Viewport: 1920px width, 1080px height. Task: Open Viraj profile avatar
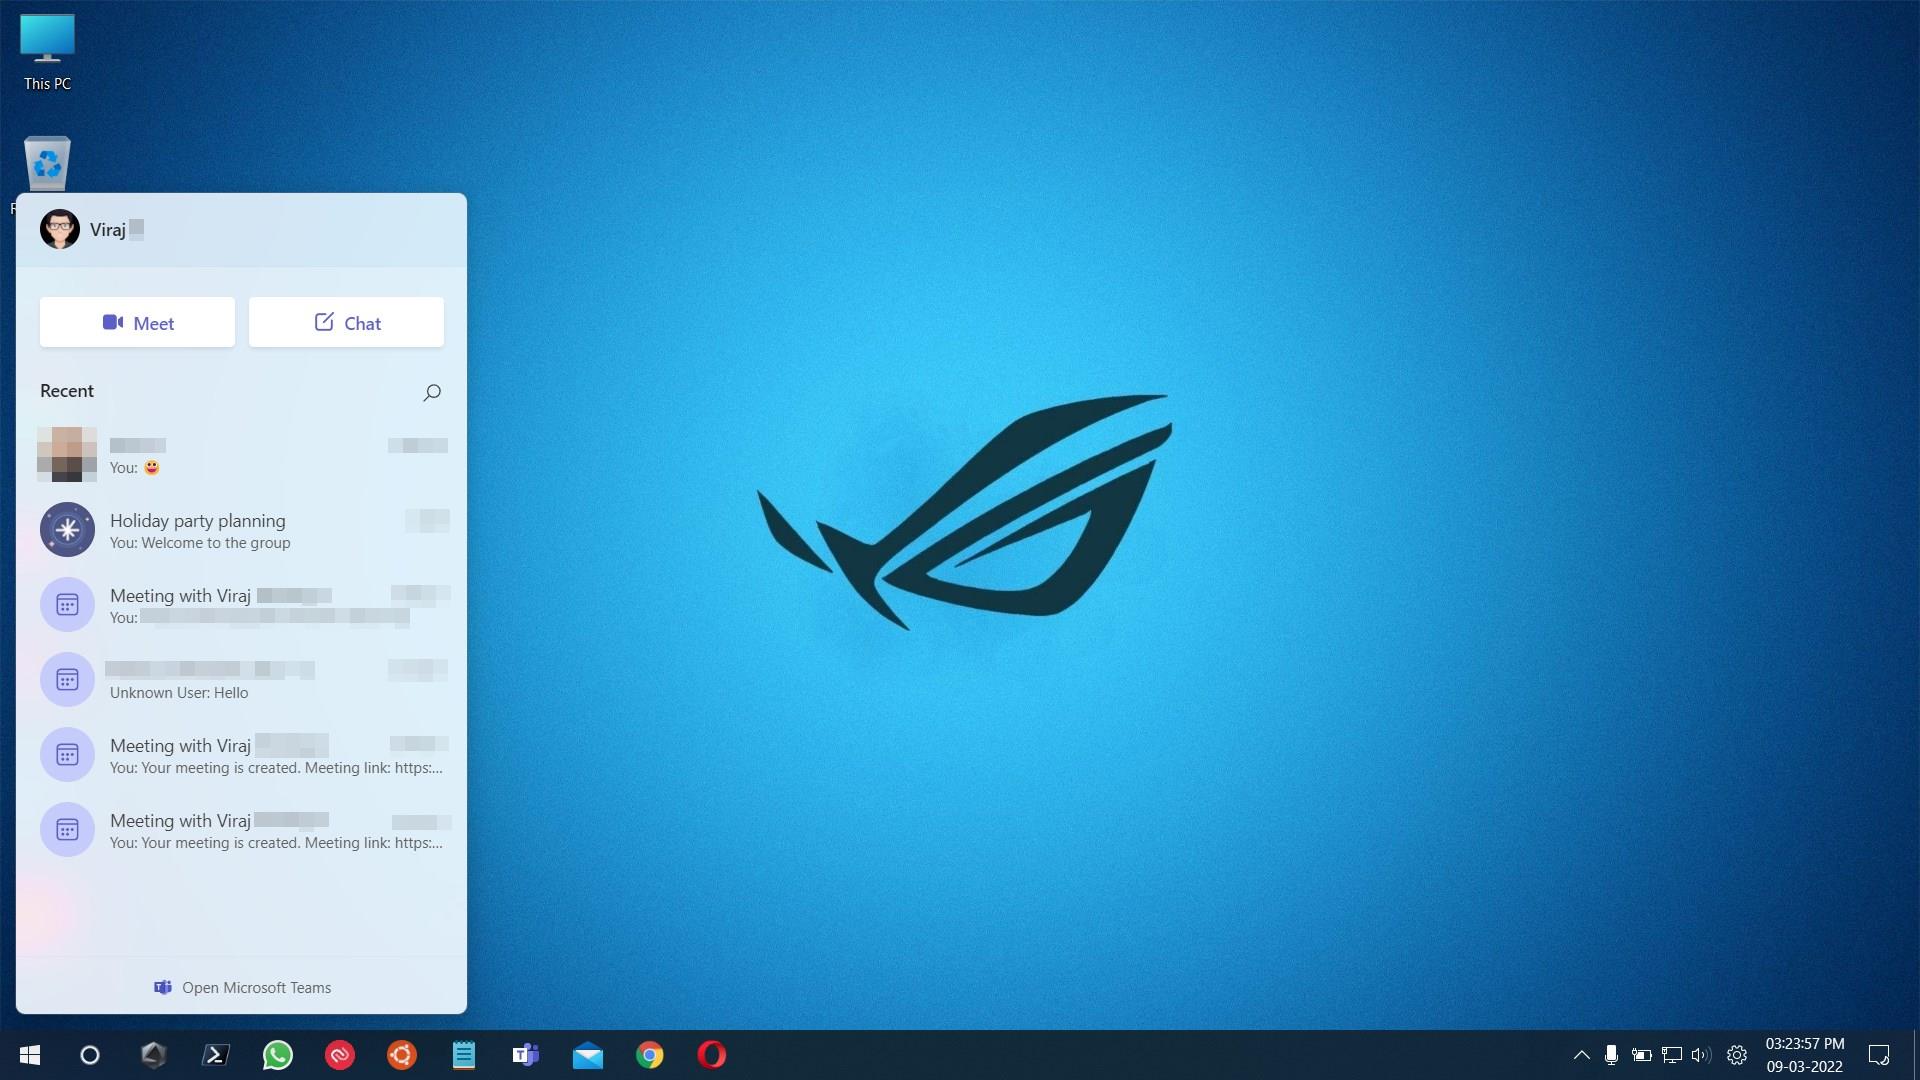point(60,229)
